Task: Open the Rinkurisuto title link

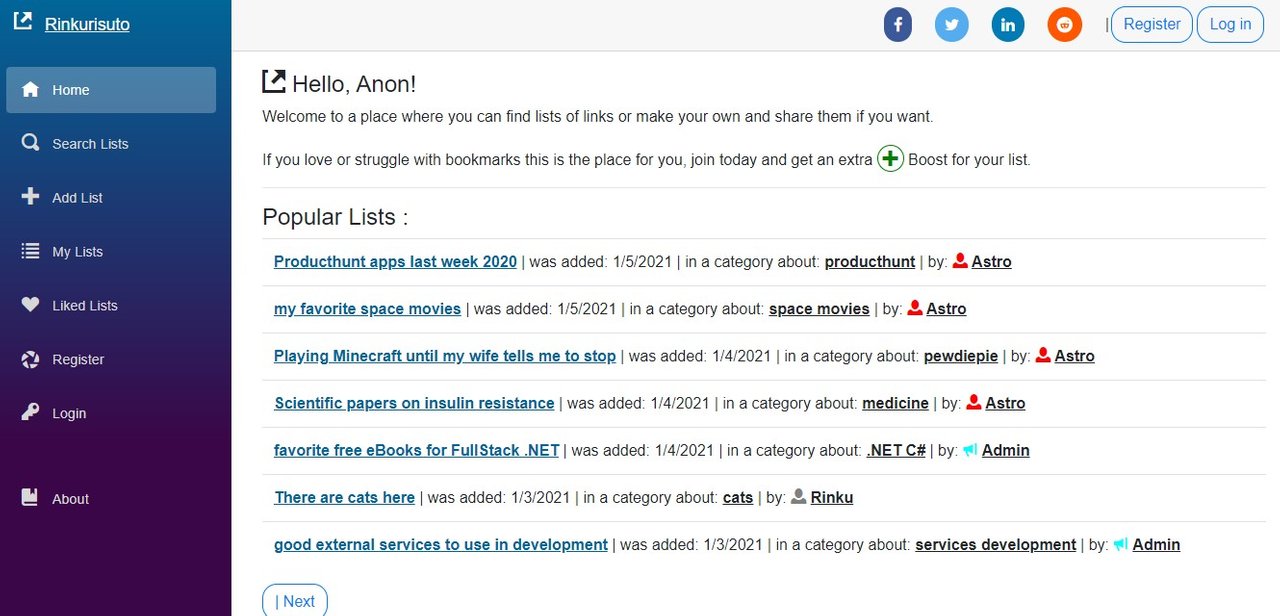Action: tap(87, 24)
